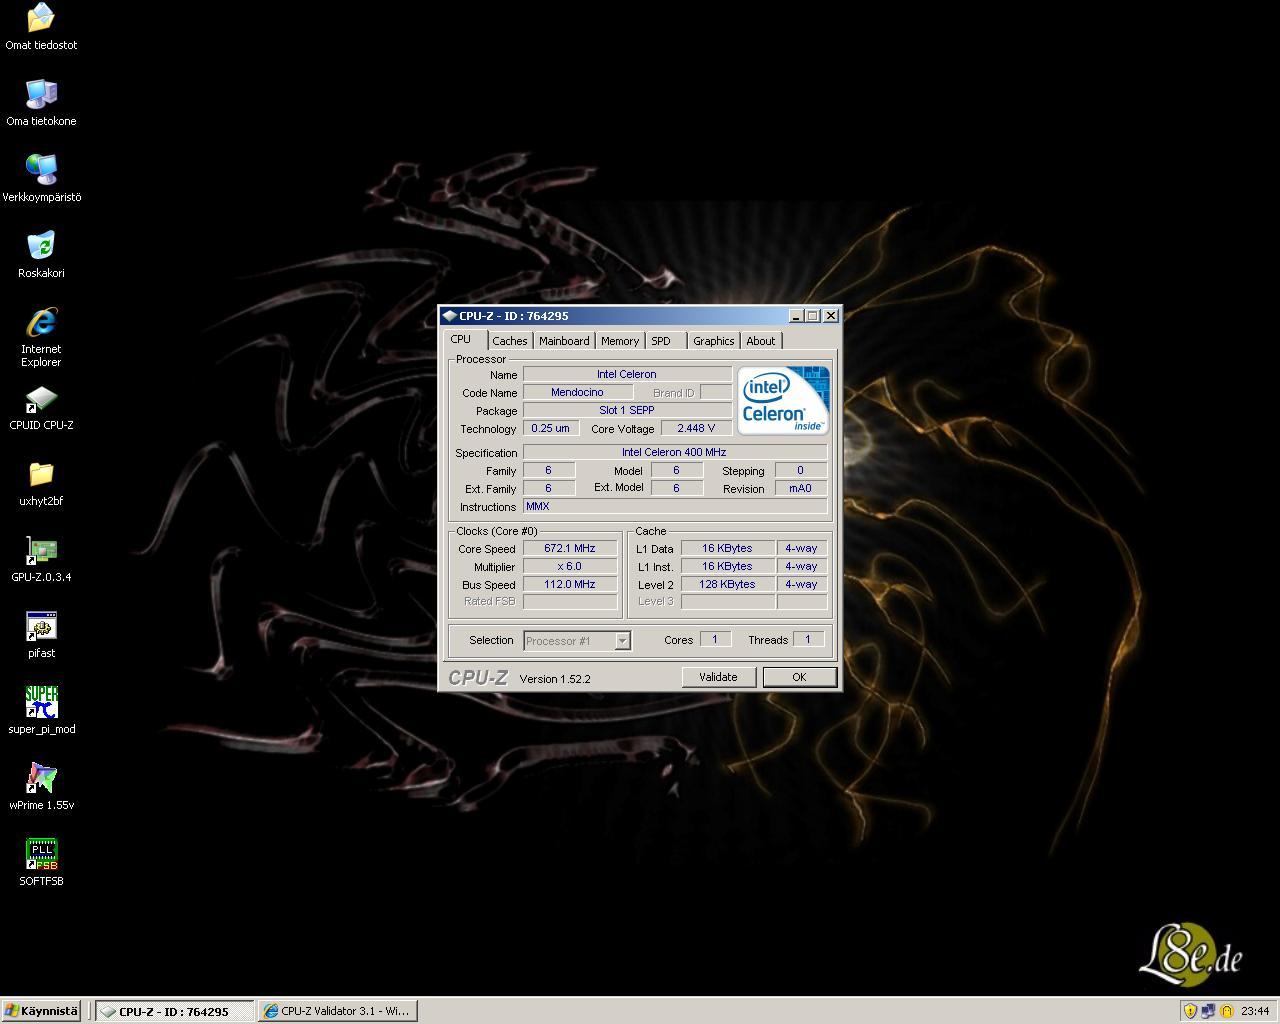Switch to the Caches tab
This screenshot has width=1280, height=1024.
pos(509,341)
